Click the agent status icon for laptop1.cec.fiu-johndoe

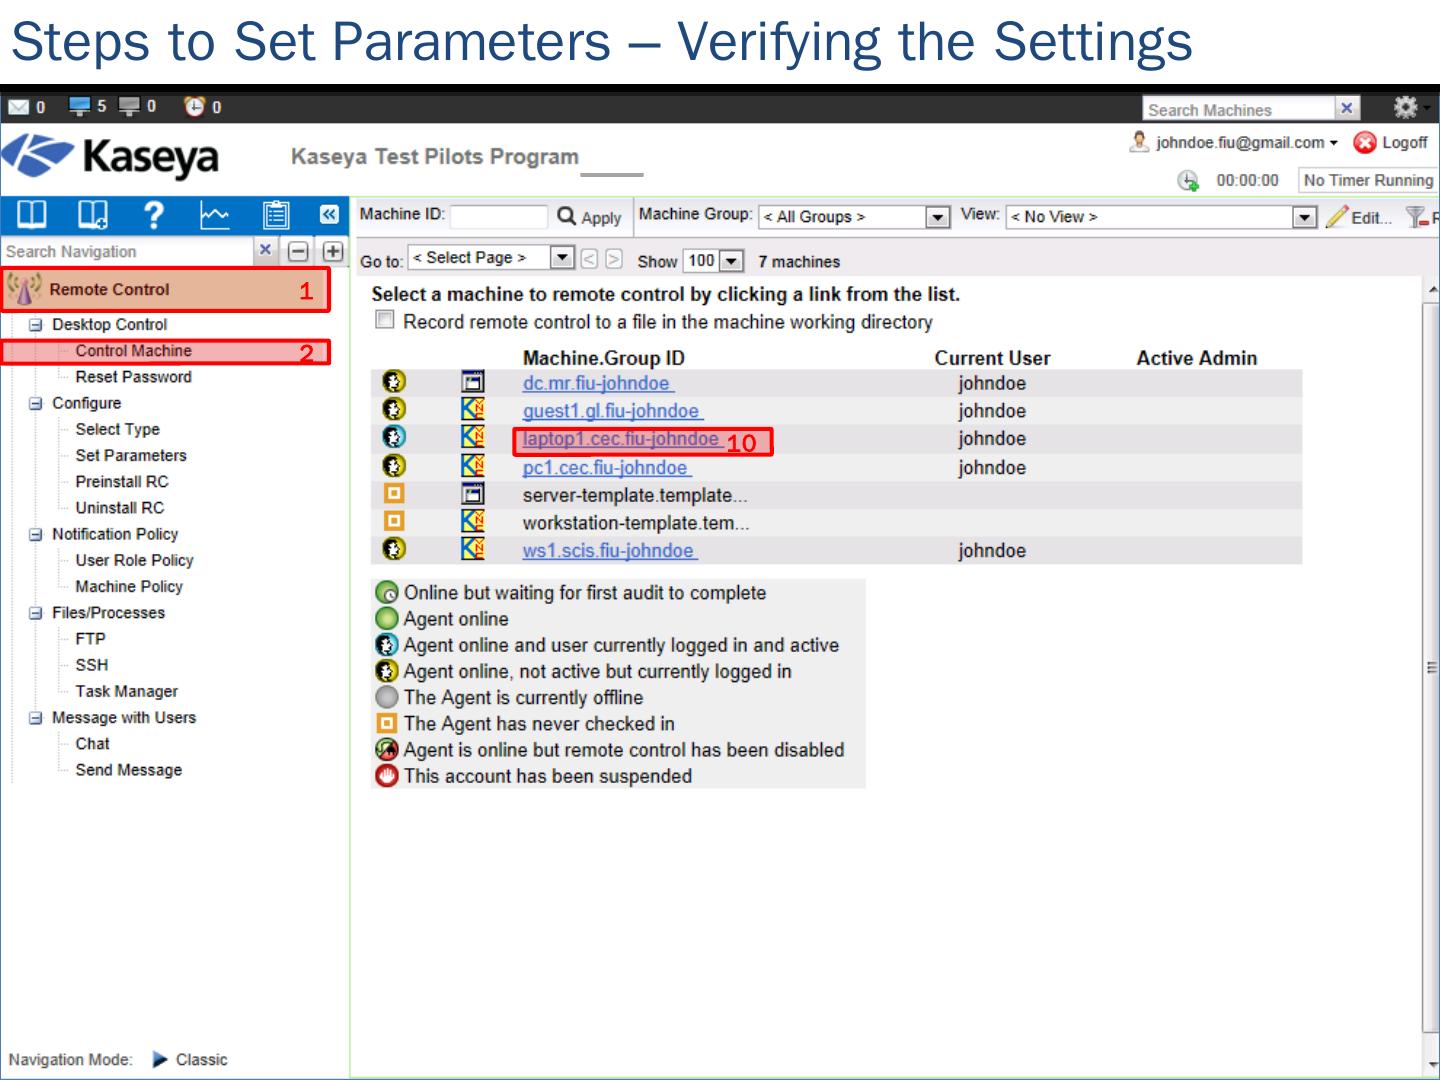coord(394,437)
